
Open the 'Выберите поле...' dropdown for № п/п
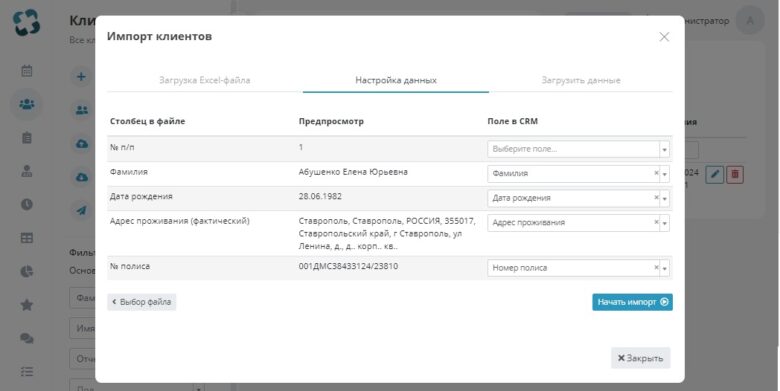coord(578,149)
